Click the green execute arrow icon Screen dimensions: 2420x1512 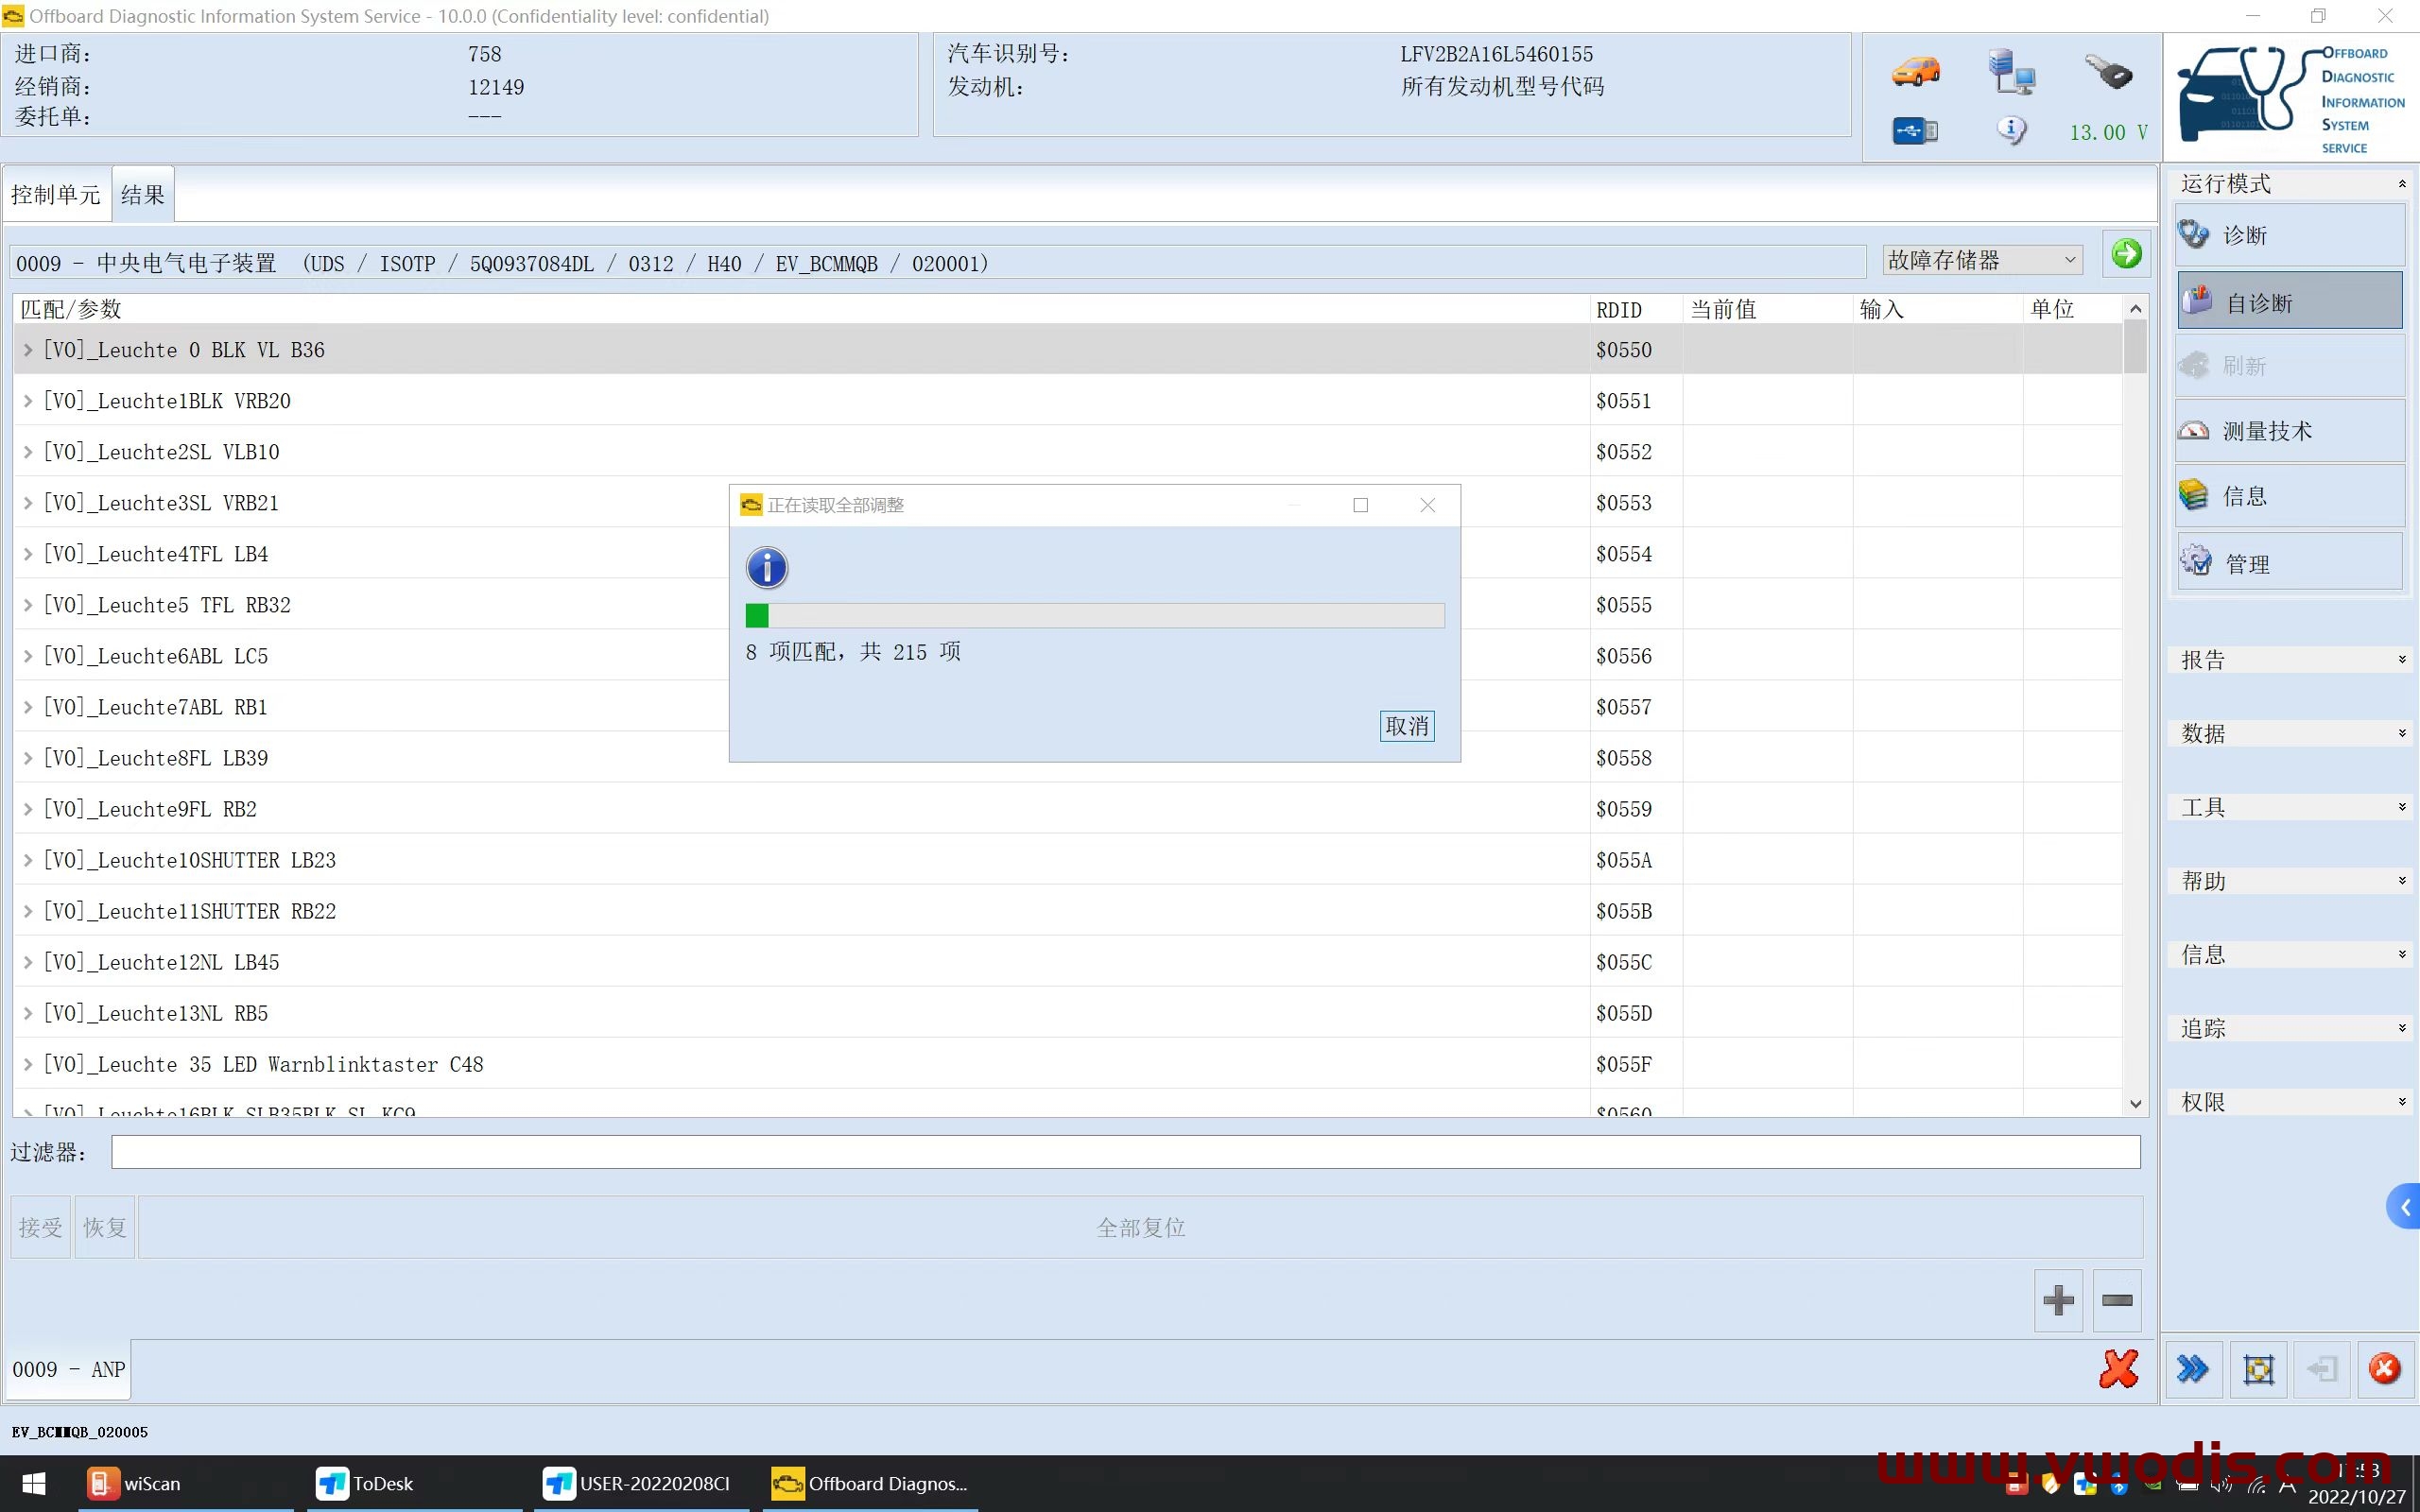(x=2127, y=254)
